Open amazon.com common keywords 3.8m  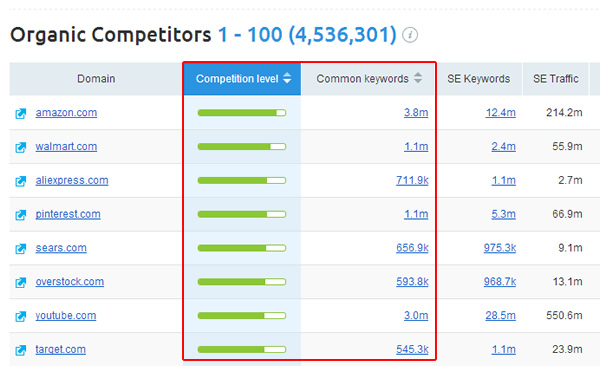point(416,113)
